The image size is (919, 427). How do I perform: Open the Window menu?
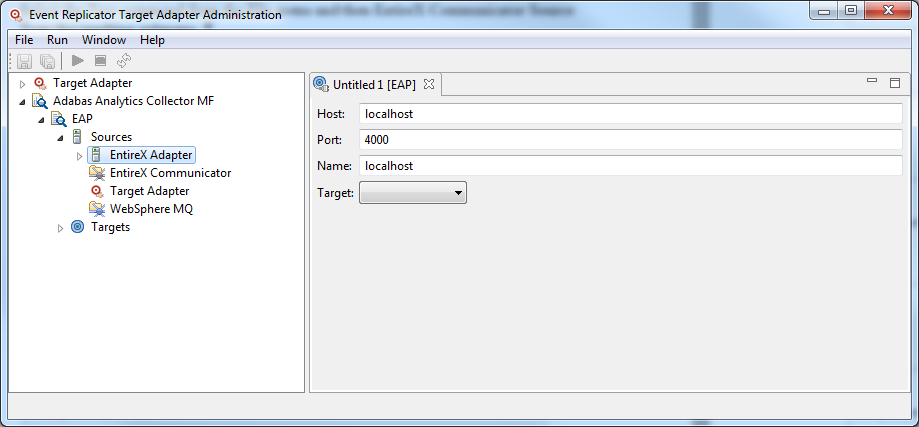(x=104, y=40)
